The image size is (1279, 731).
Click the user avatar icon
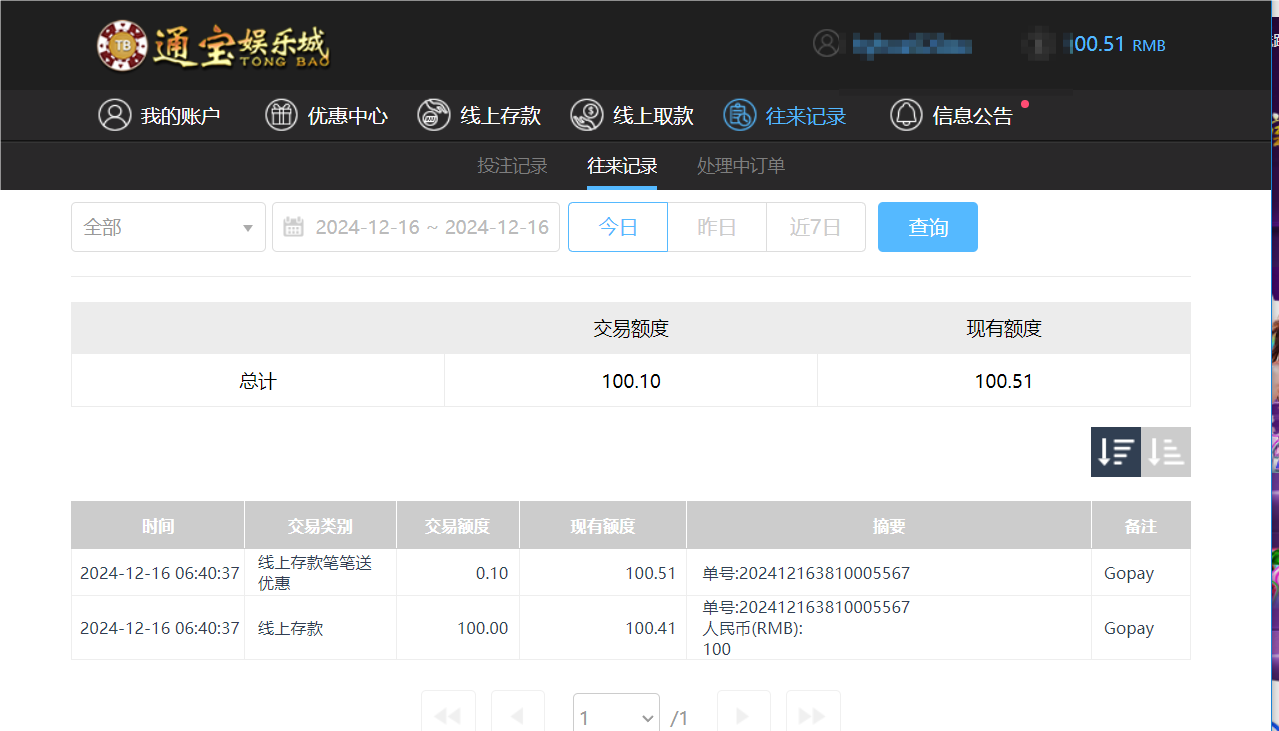(826, 44)
